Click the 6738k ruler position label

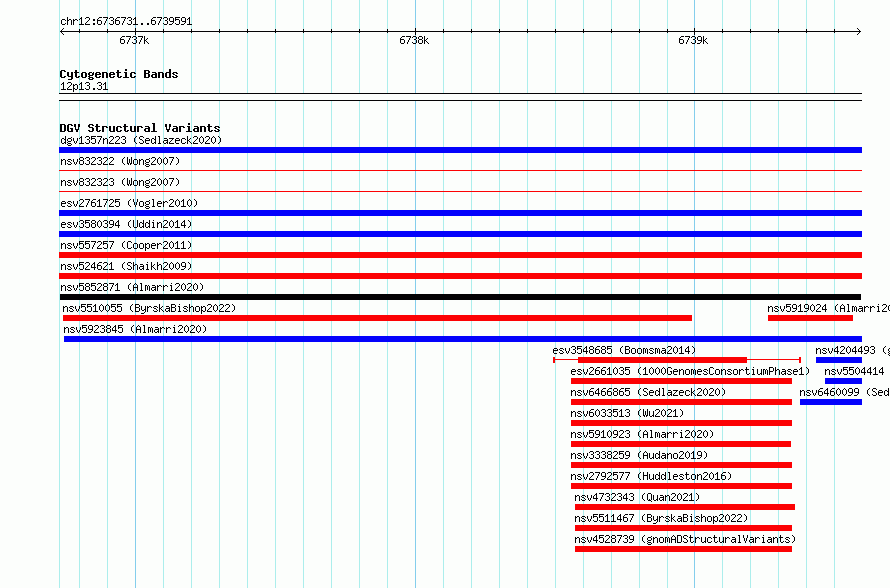414,40
